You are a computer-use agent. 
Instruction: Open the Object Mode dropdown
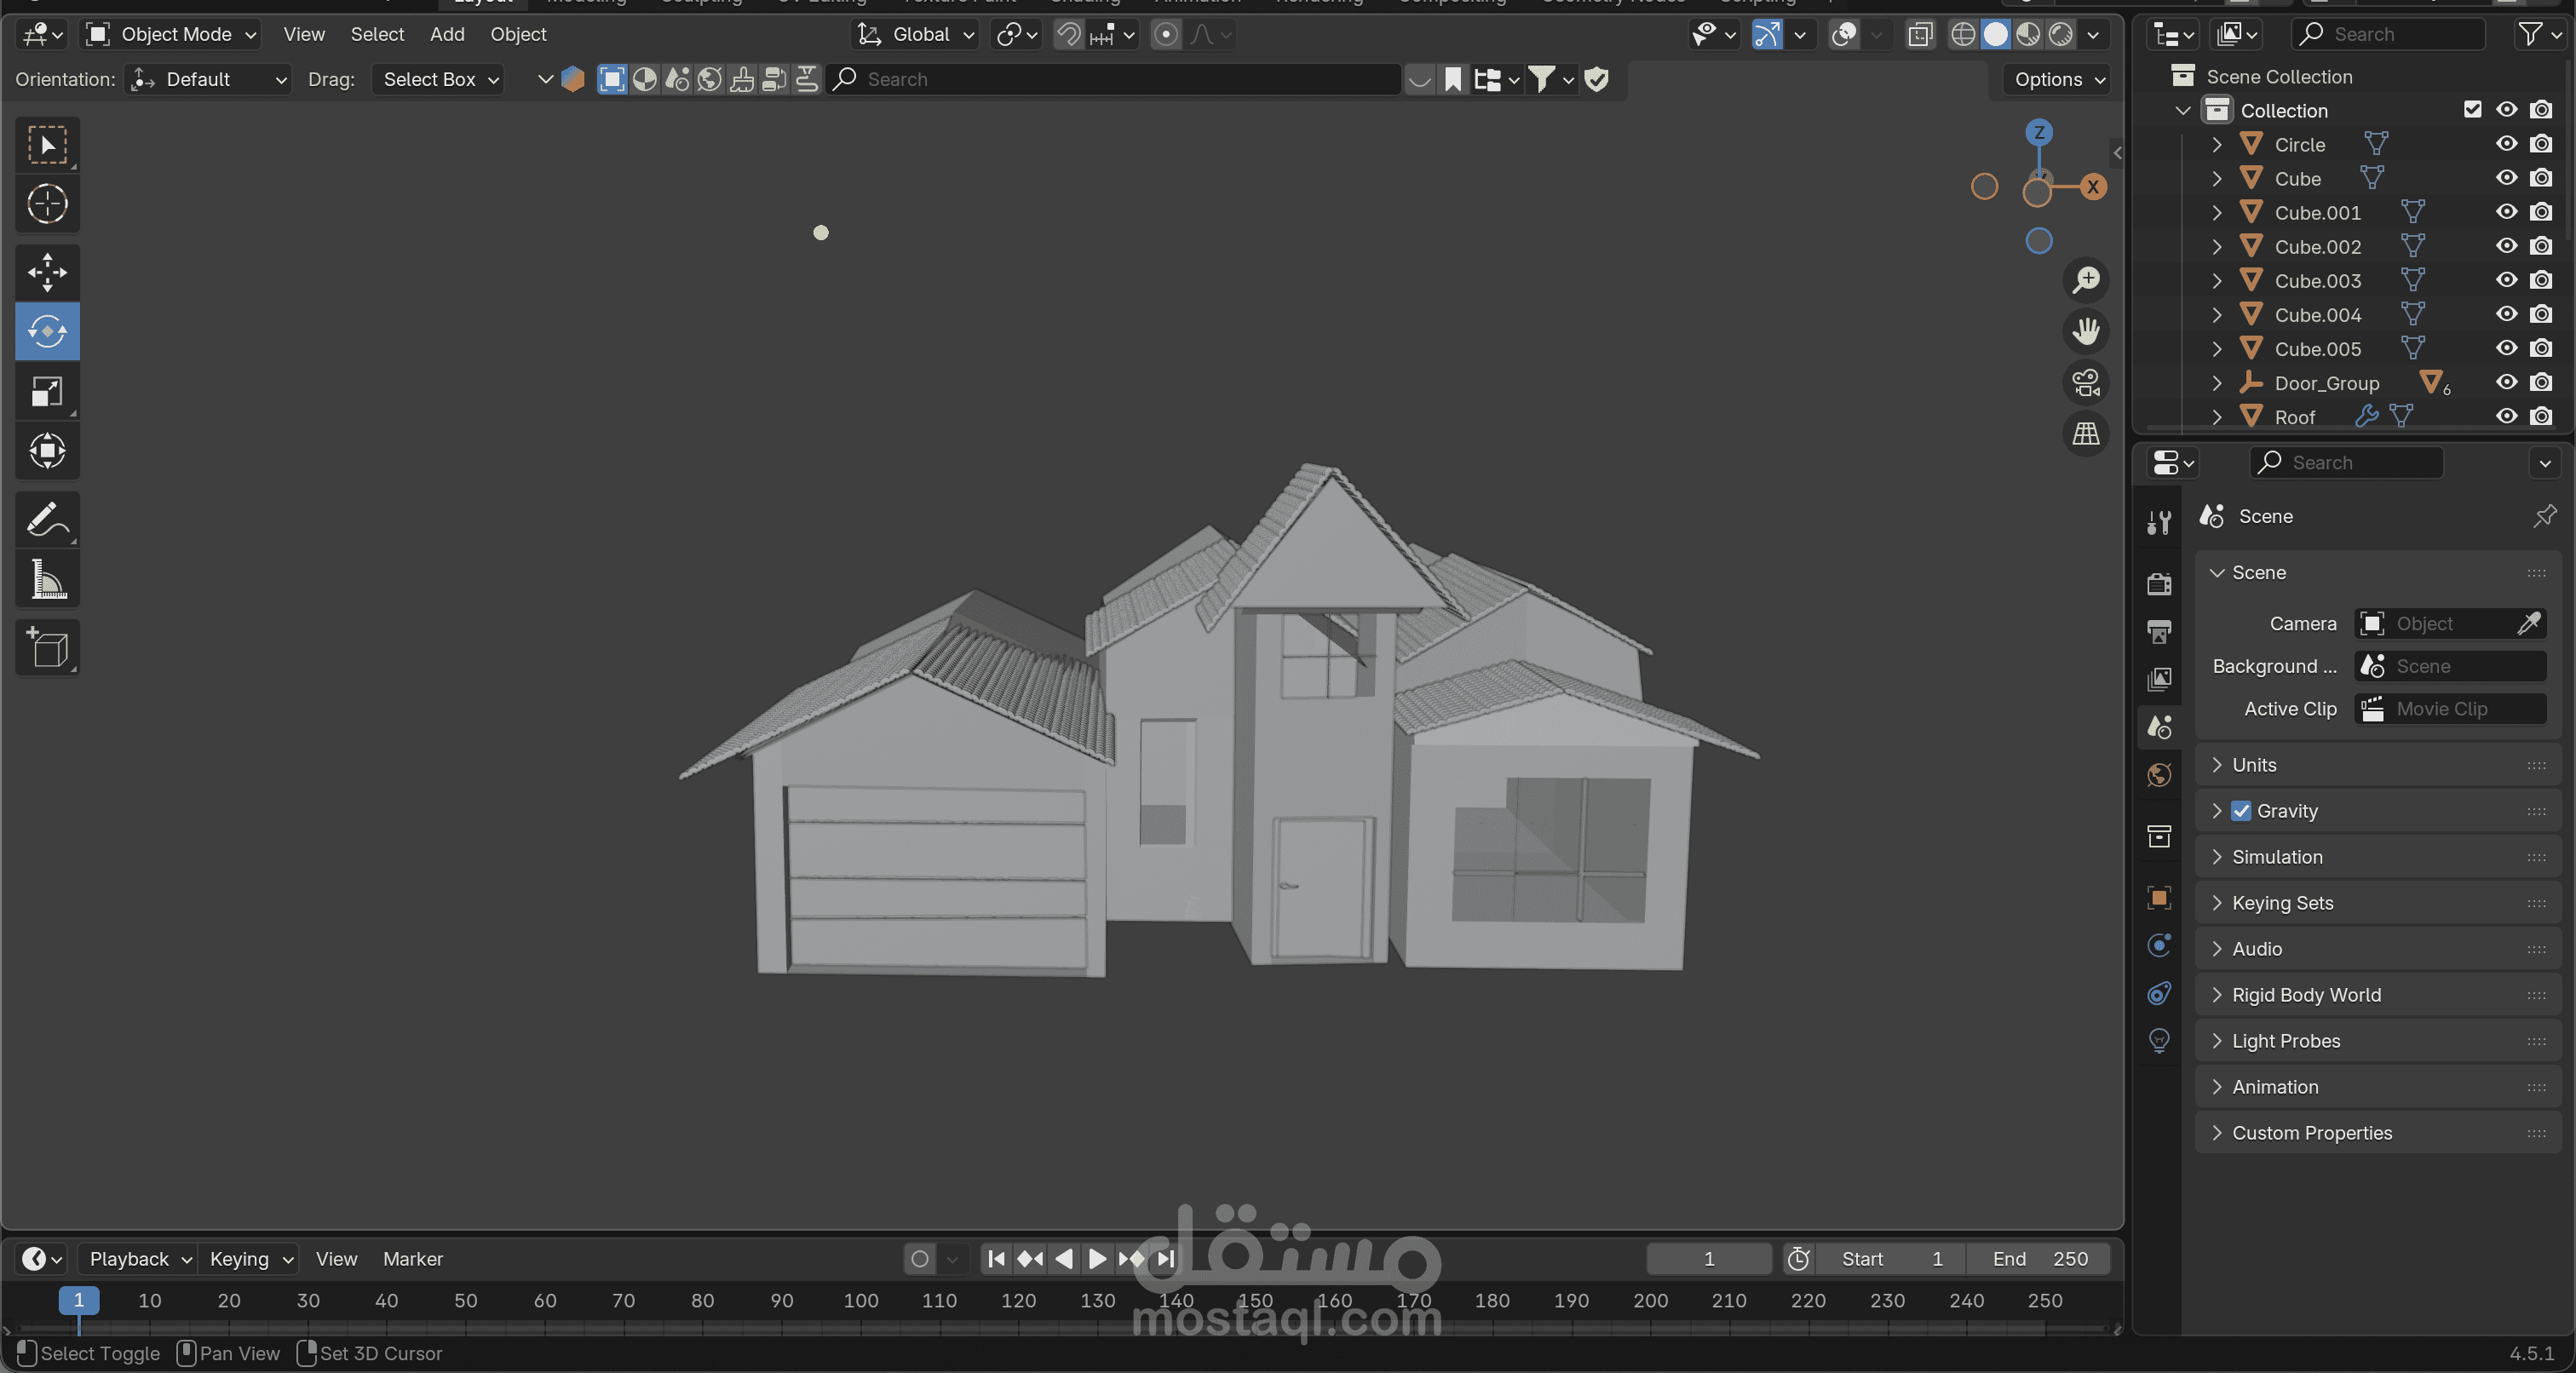(171, 35)
